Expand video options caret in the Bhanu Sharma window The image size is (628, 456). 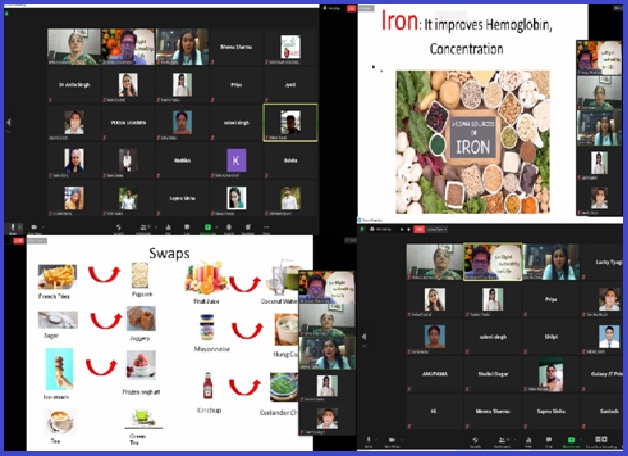point(45,227)
